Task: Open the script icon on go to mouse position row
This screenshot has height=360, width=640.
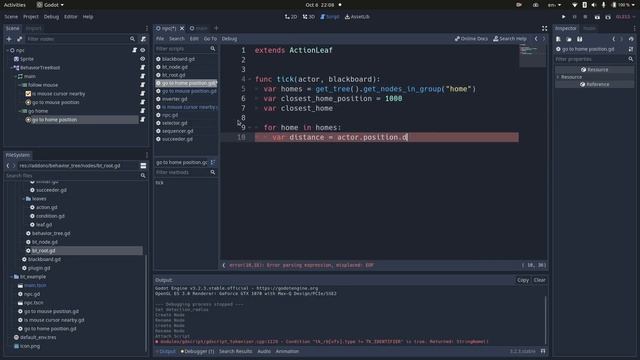Action: coord(143,102)
